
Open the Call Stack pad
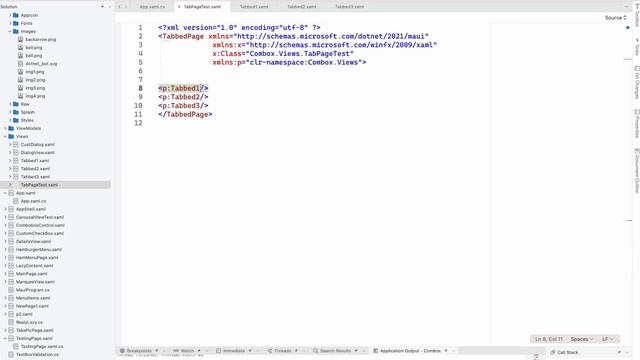[567, 352]
